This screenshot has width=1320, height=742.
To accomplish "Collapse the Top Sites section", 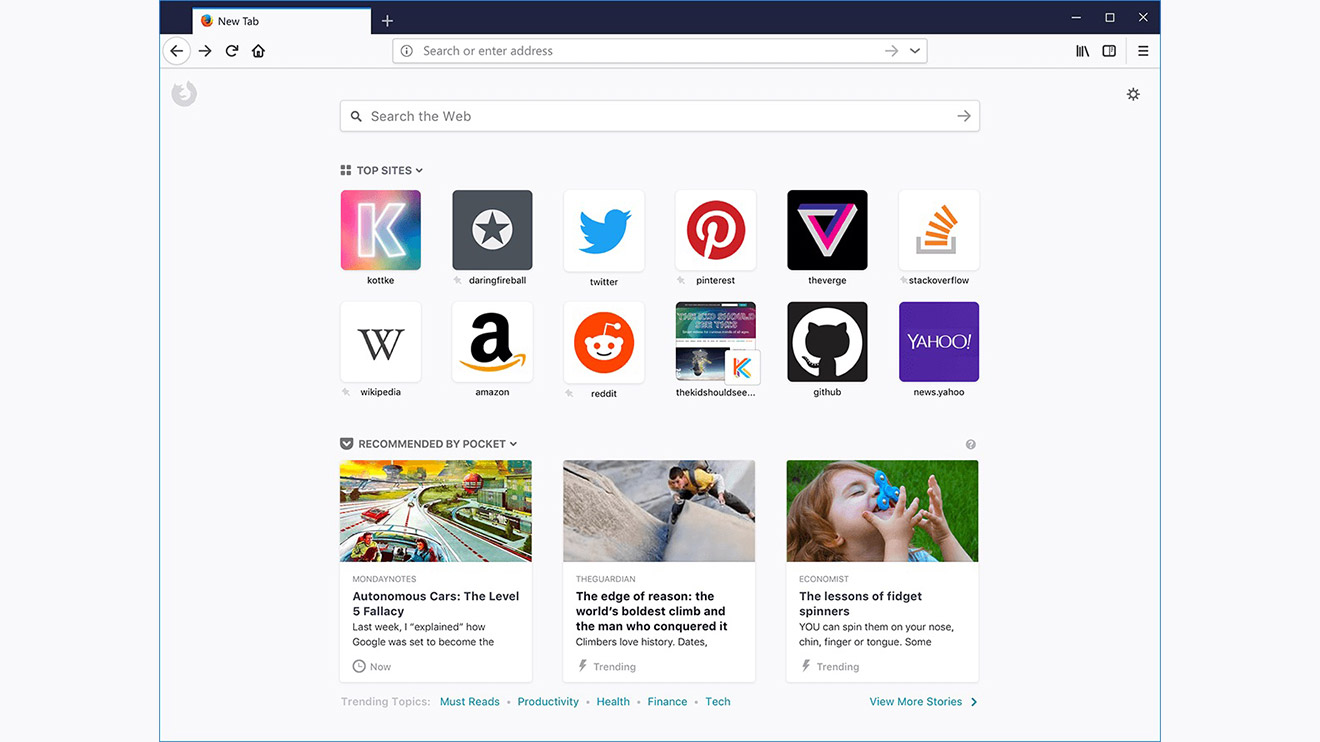I will 390,170.
